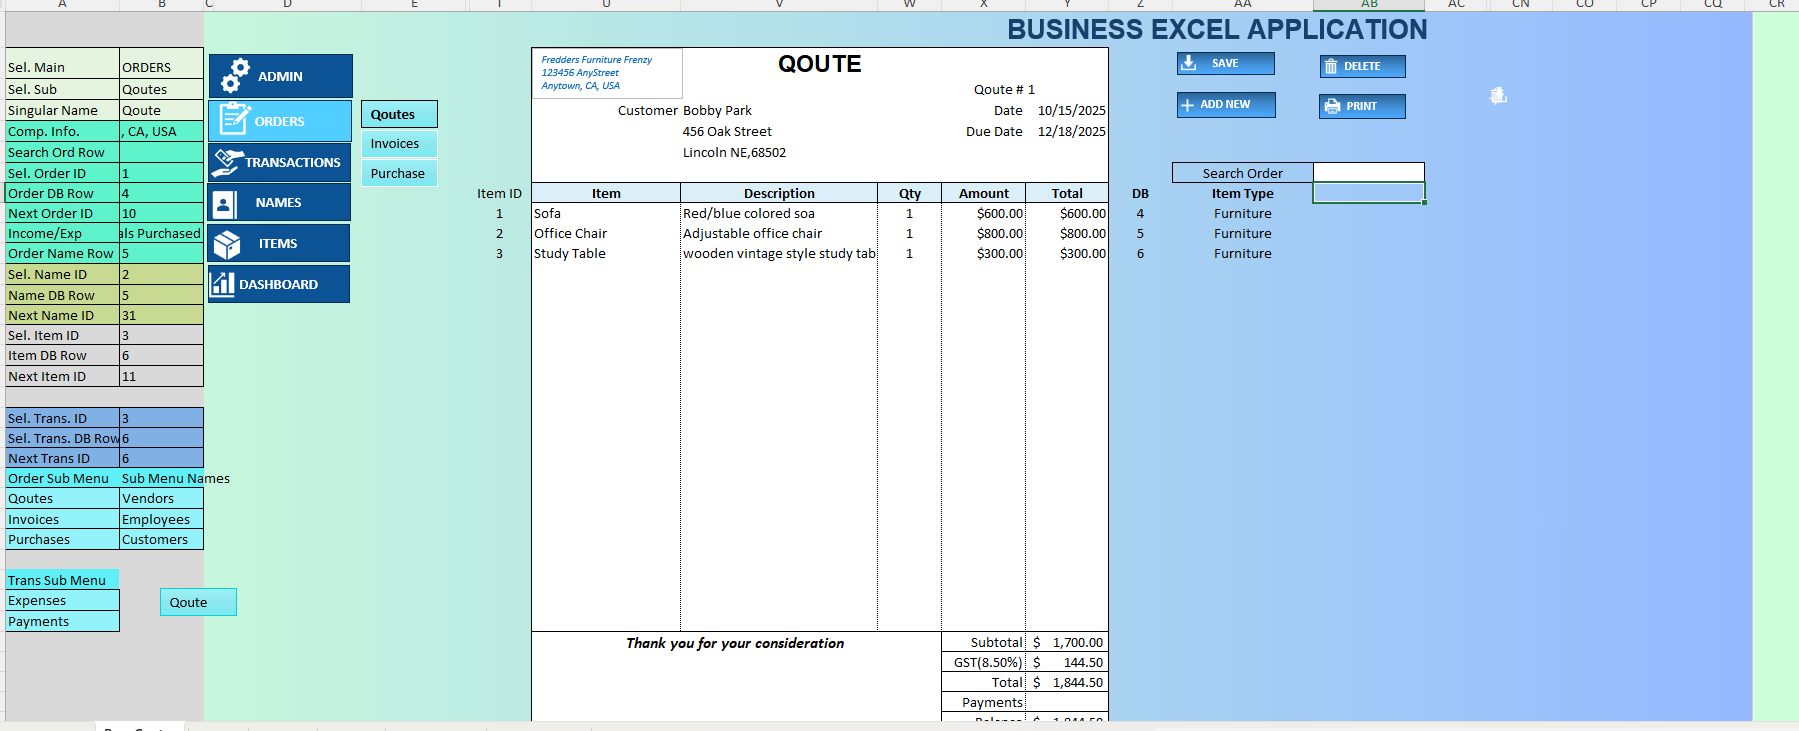Switch to the Invoices sub menu
Image resolution: width=1799 pixels, height=731 pixels.
click(x=399, y=144)
